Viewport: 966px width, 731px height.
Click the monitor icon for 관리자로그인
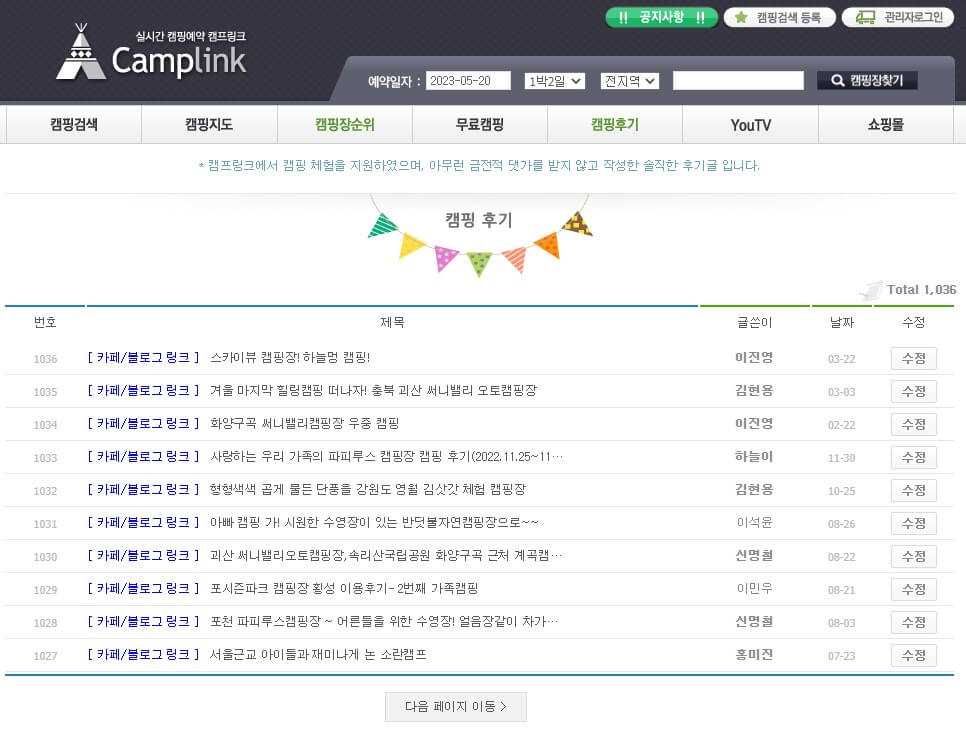pyautogui.click(x=864, y=17)
